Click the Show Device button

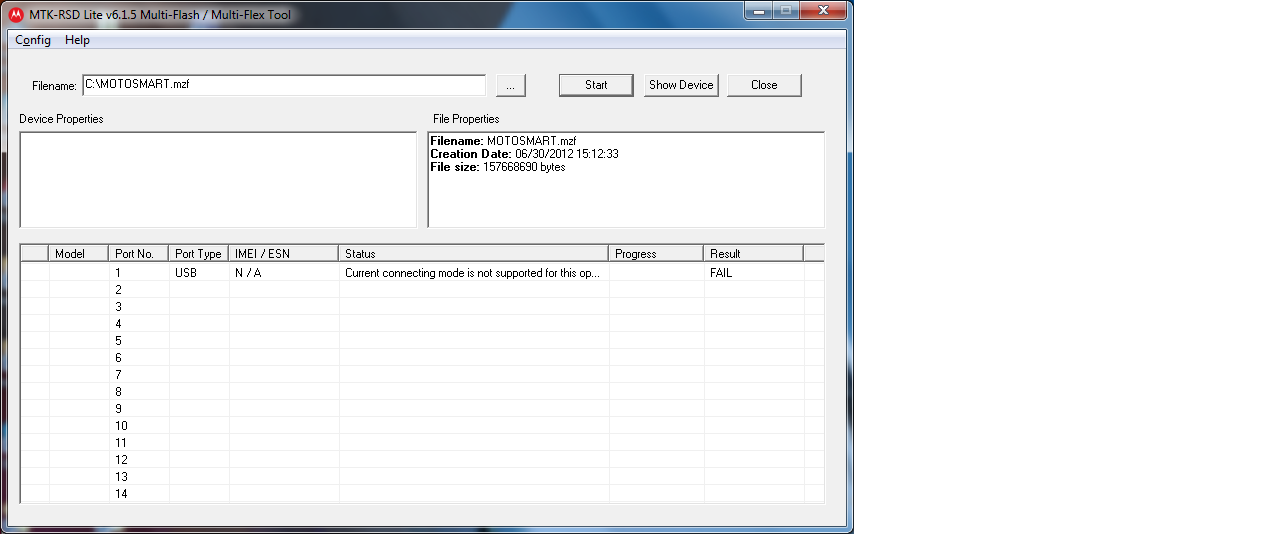point(681,85)
